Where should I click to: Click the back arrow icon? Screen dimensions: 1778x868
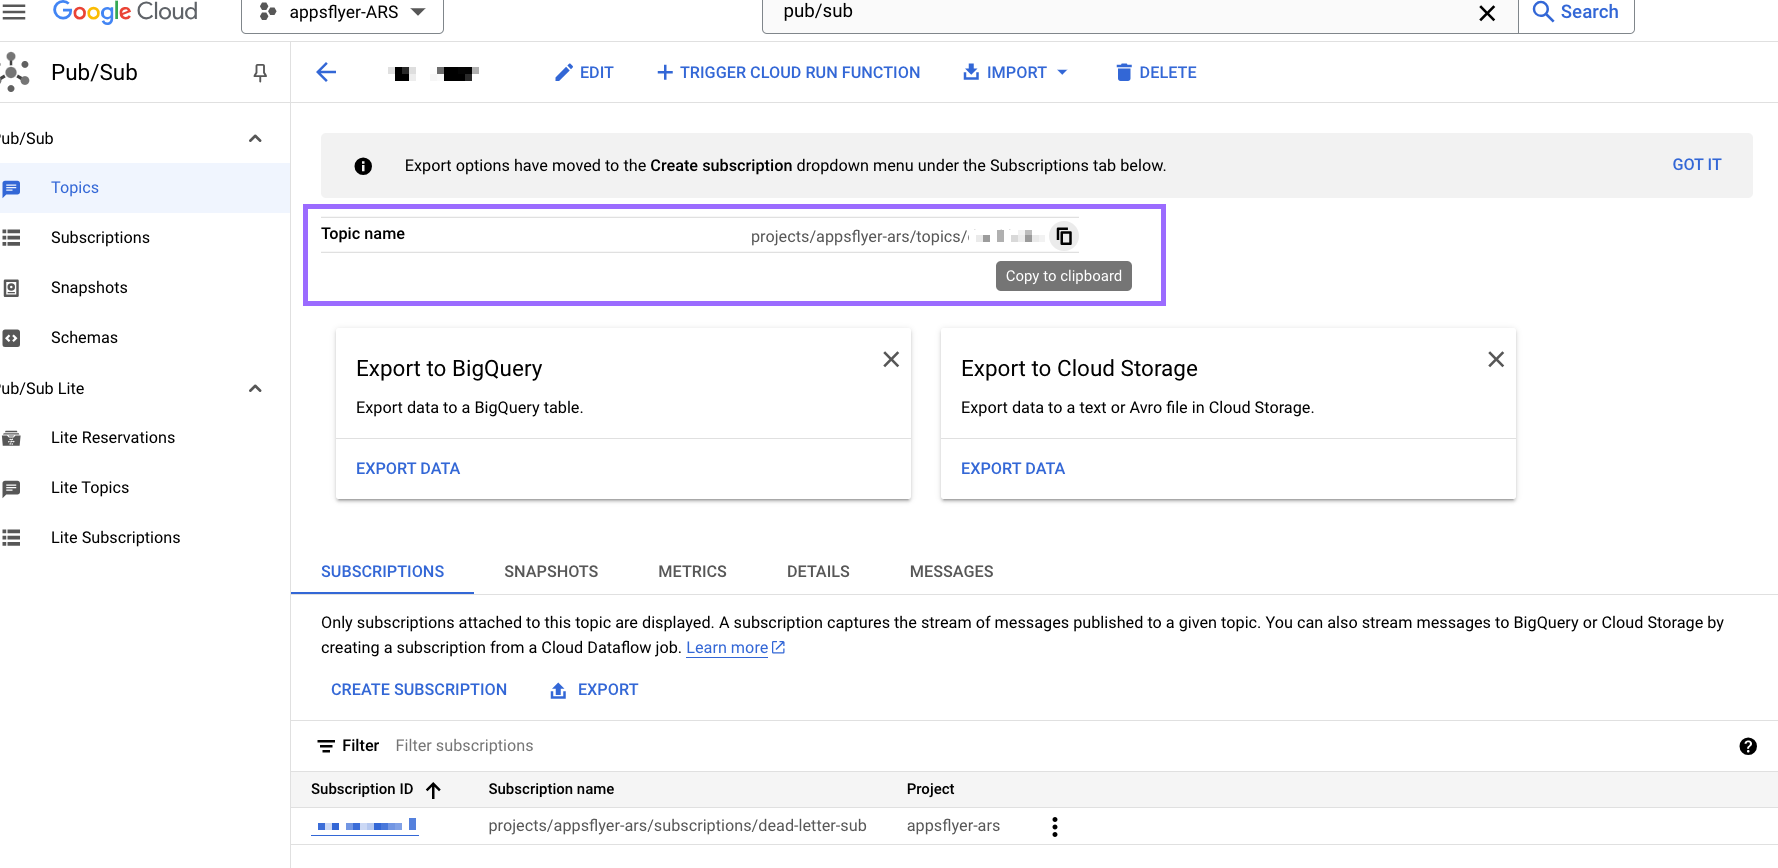pyautogui.click(x=326, y=72)
